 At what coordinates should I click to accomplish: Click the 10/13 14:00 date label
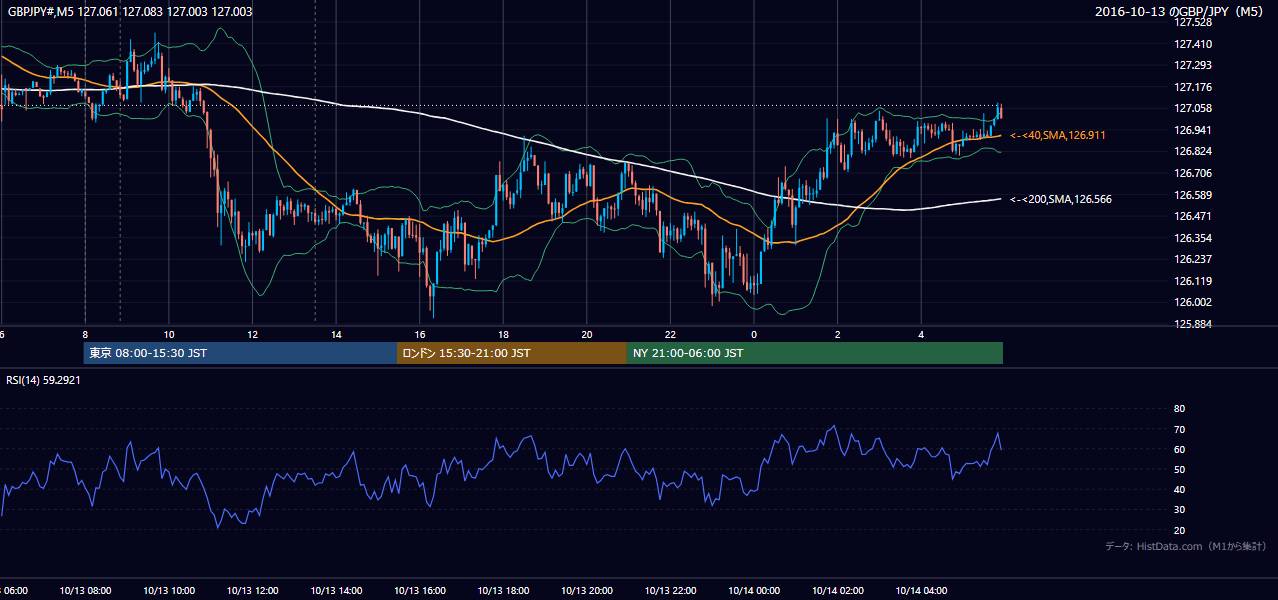(337, 591)
